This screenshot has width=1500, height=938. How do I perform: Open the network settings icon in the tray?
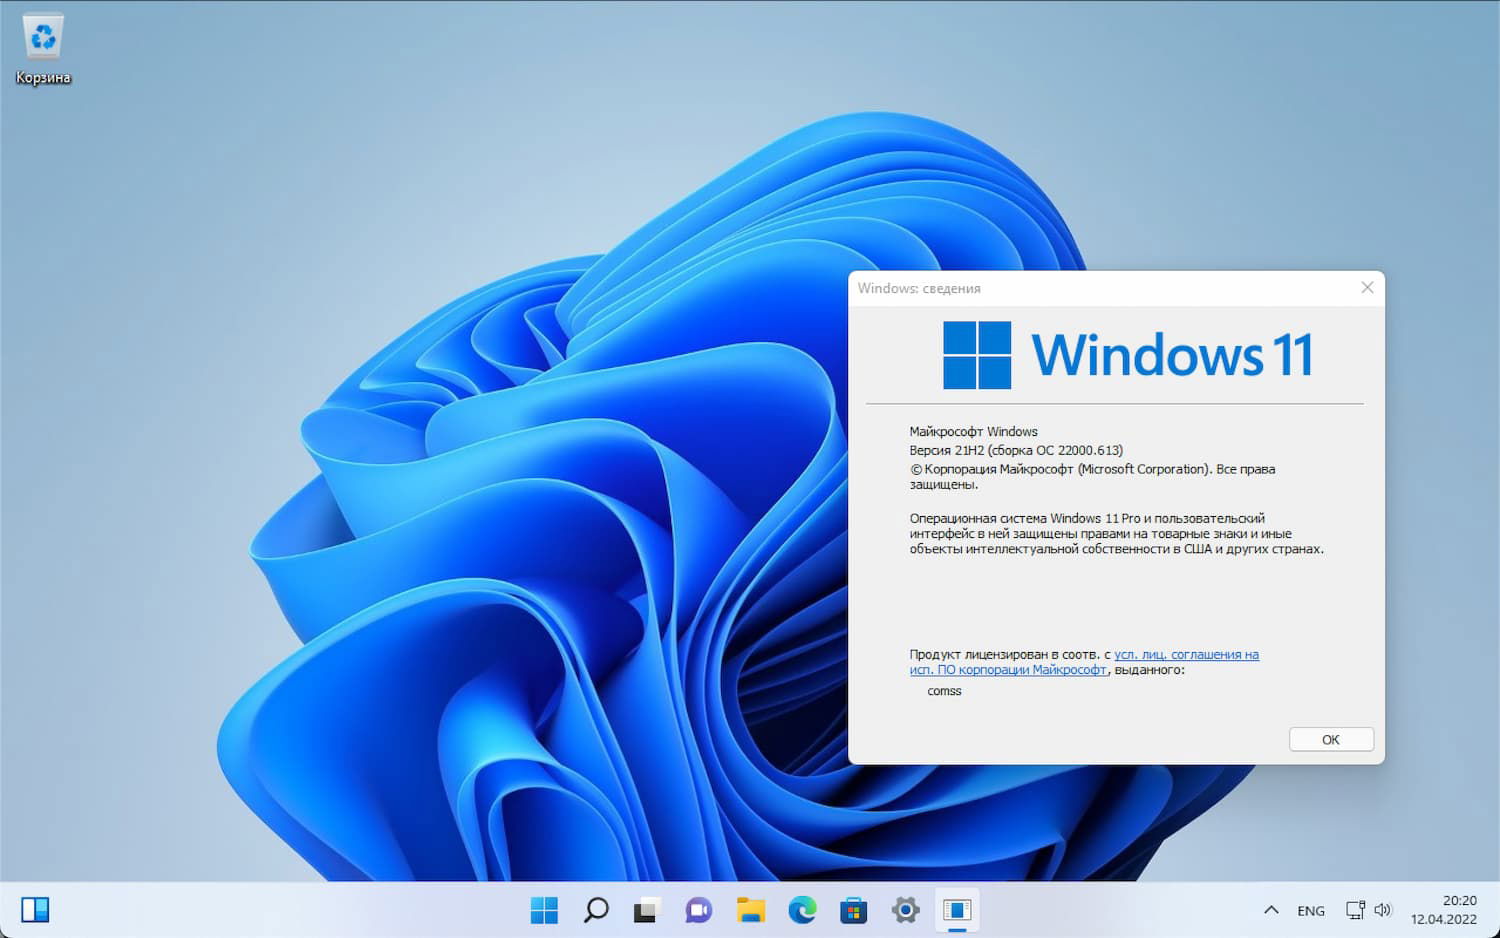click(x=1355, y=910)
